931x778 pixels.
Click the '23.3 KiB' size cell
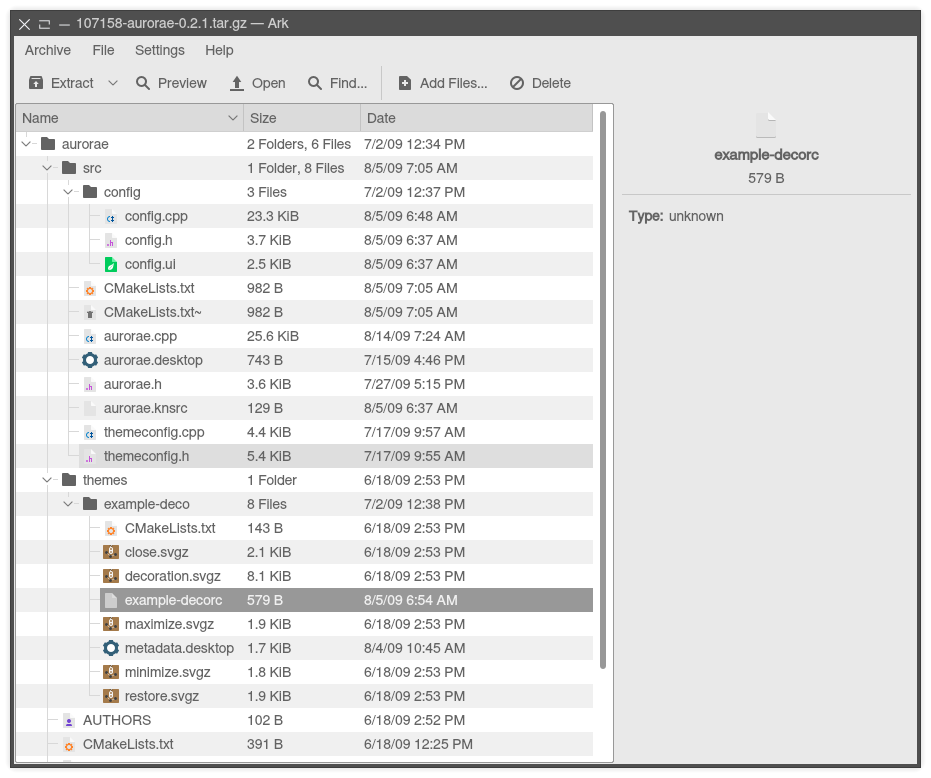pos(273,216)
